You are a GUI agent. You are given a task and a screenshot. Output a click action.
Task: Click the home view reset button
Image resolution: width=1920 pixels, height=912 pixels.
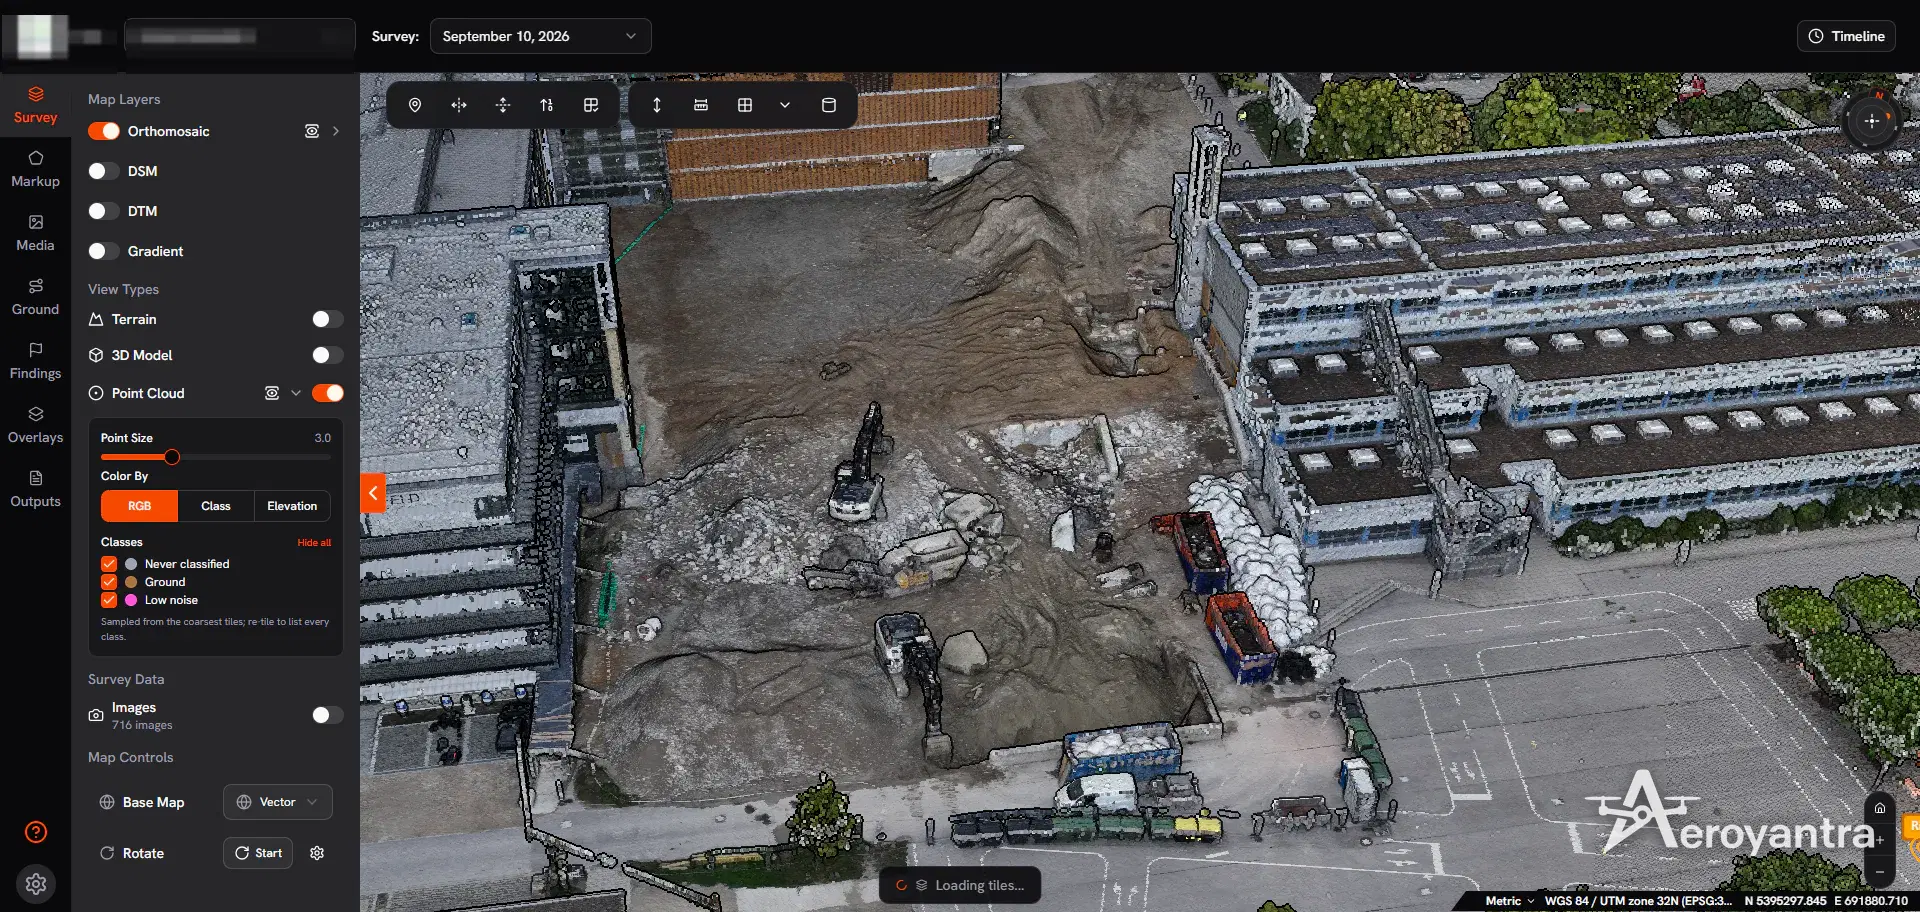1880,808
